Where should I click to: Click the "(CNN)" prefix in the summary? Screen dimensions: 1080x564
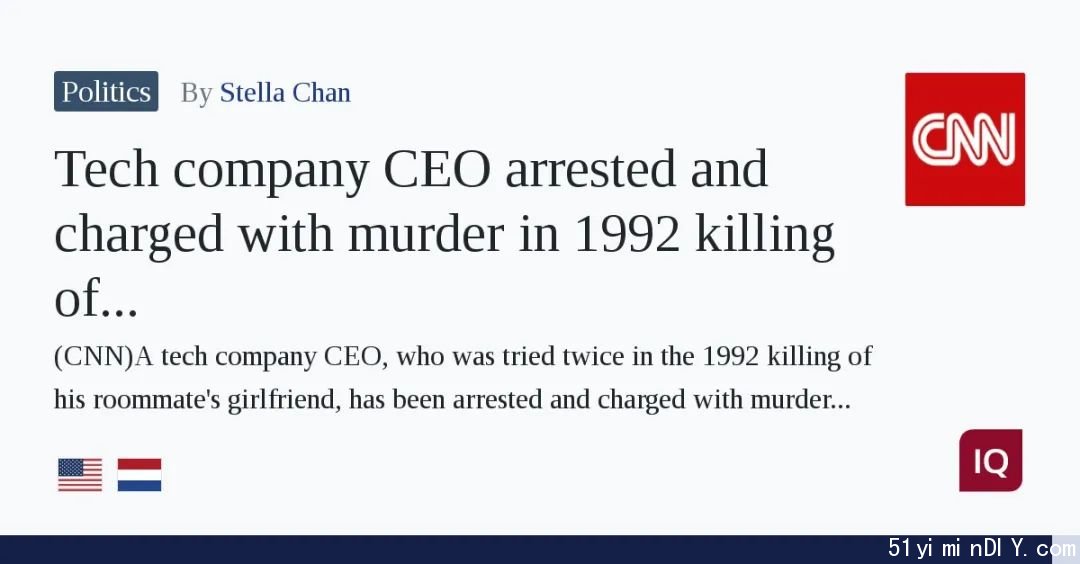(x=94, y=357)
